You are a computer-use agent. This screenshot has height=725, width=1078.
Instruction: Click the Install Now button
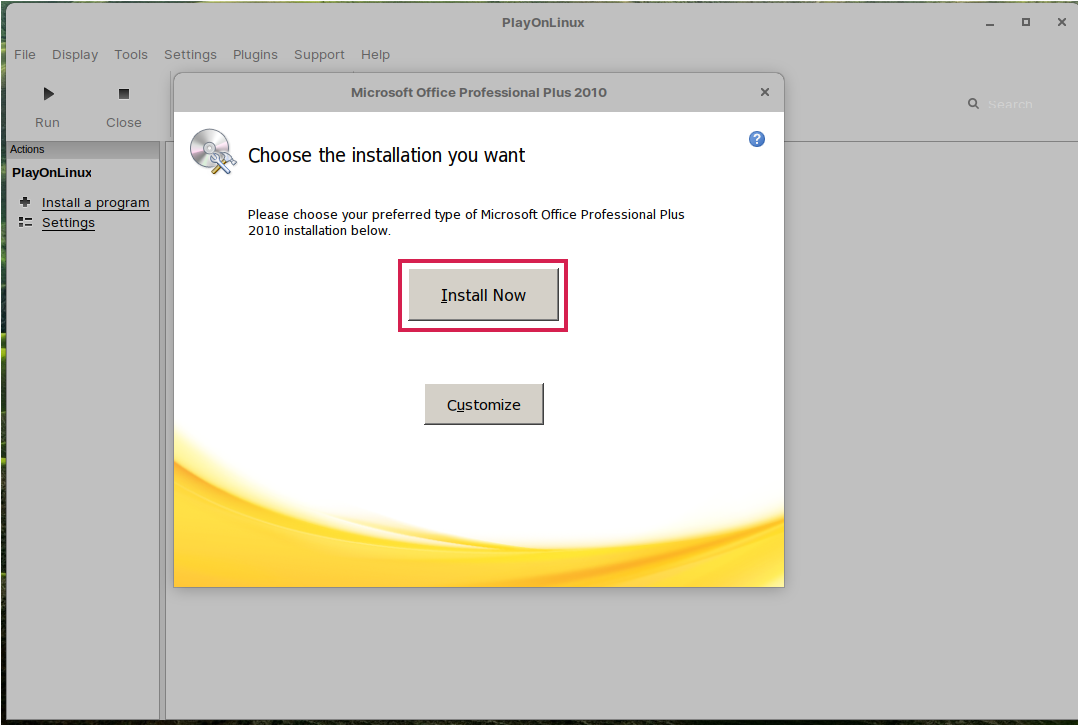483,295
